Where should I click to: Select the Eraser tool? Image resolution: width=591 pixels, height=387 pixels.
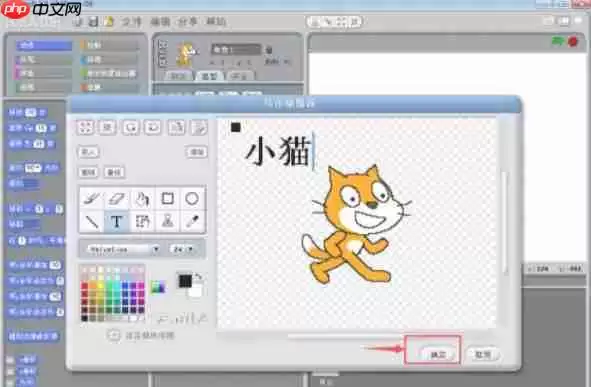[117, 198]
